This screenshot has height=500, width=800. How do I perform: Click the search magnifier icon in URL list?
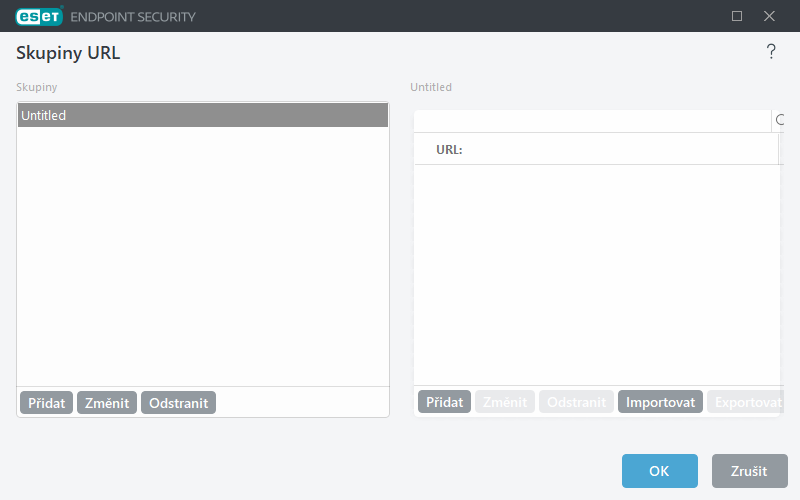(x=779, y=120)
